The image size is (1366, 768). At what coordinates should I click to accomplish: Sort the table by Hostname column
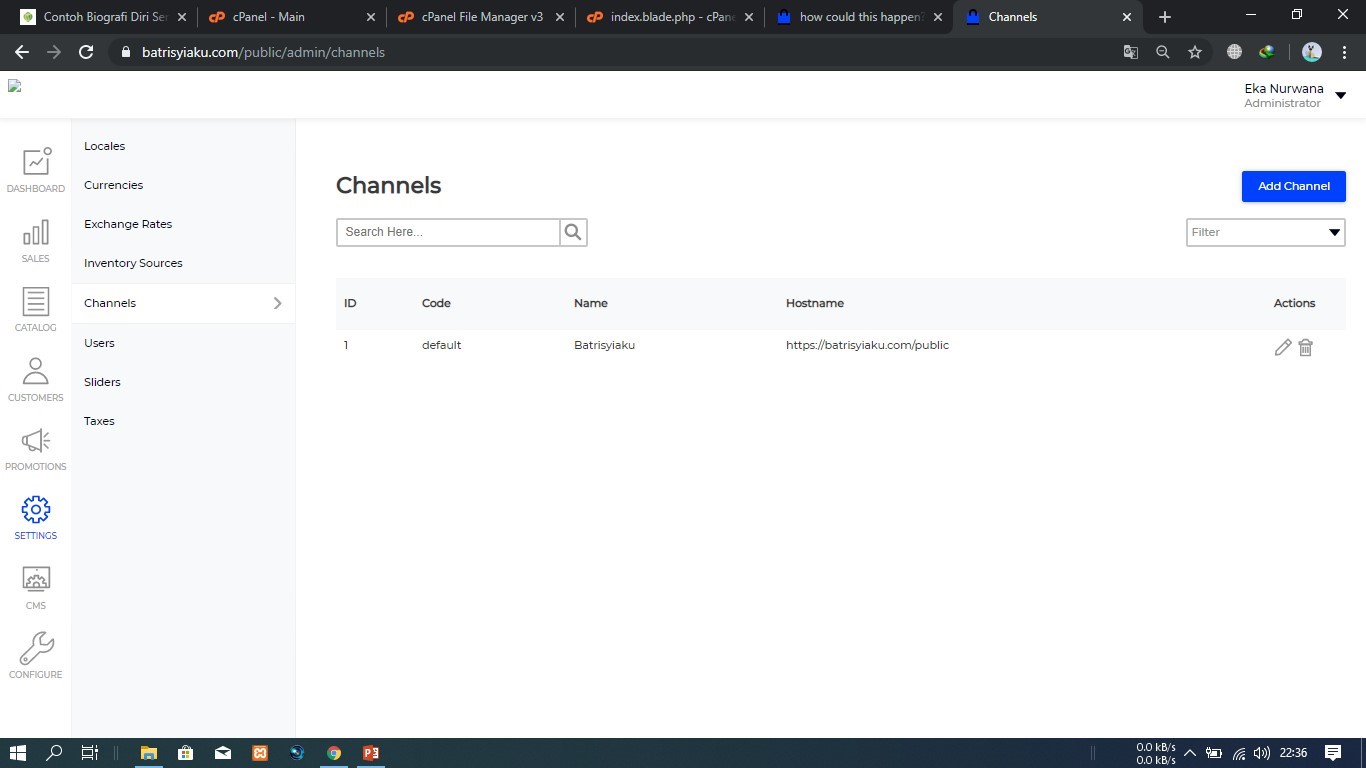815,303
